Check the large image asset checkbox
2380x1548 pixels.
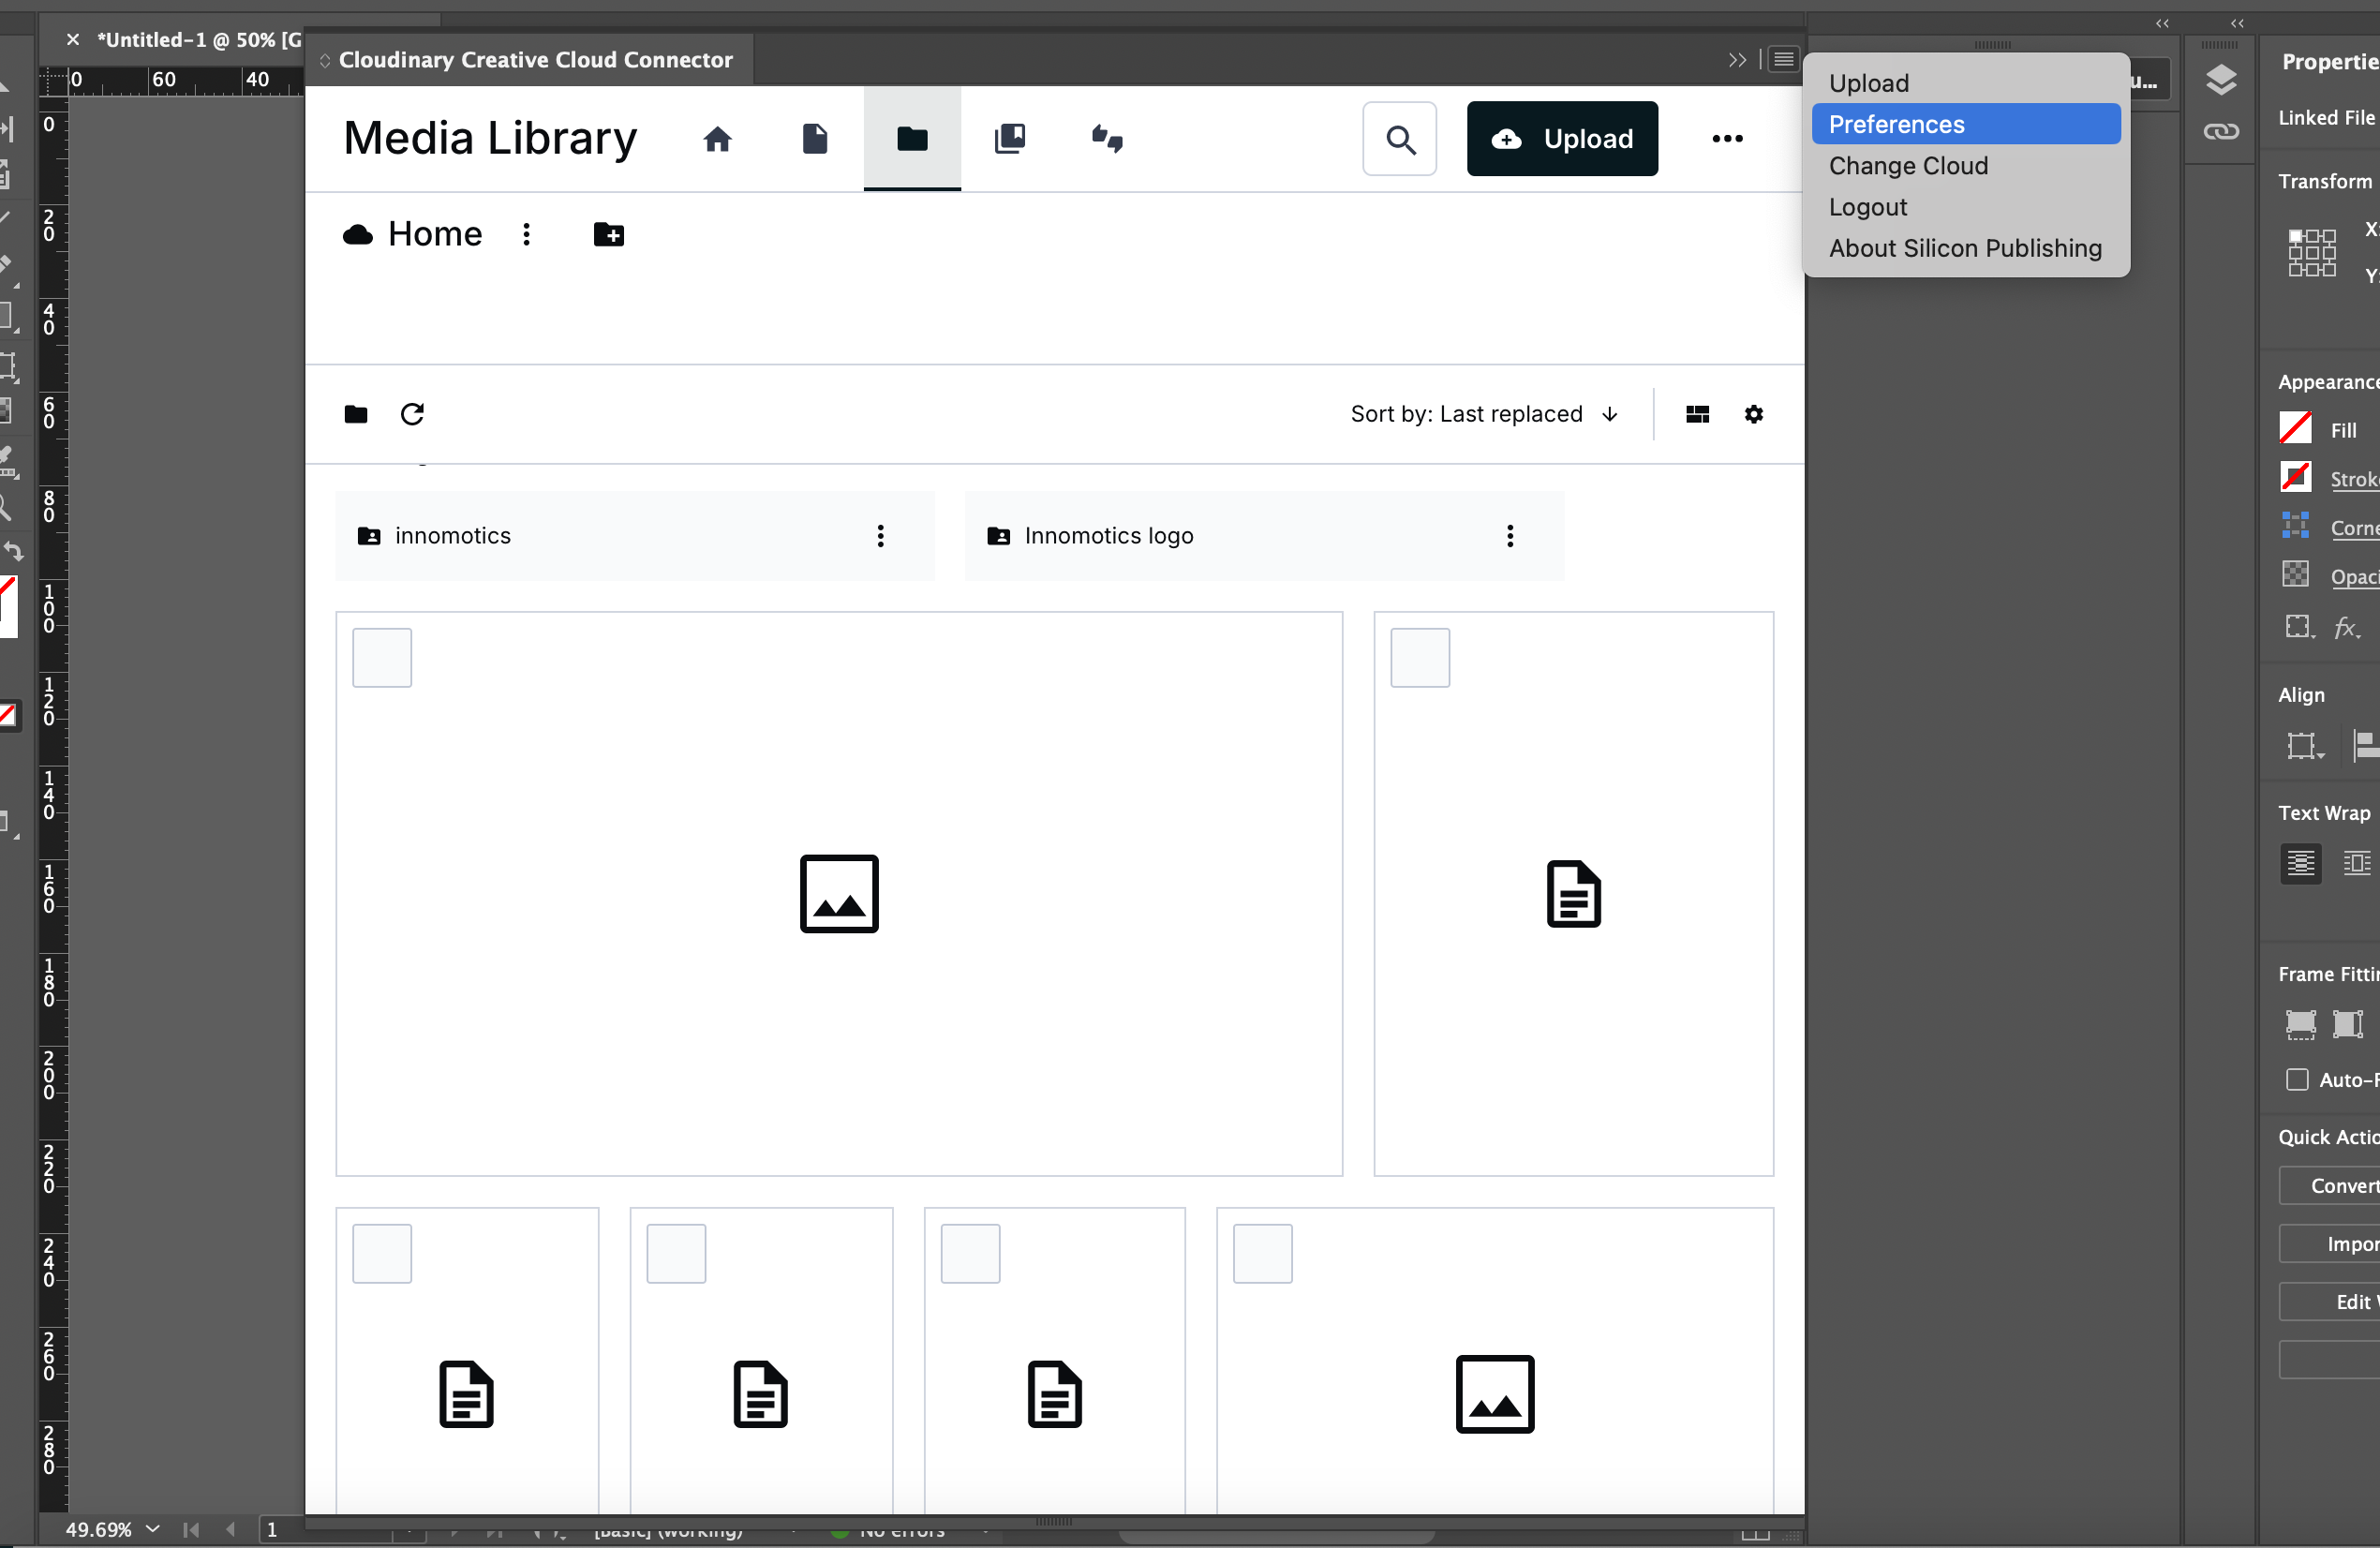coord(382,658)
